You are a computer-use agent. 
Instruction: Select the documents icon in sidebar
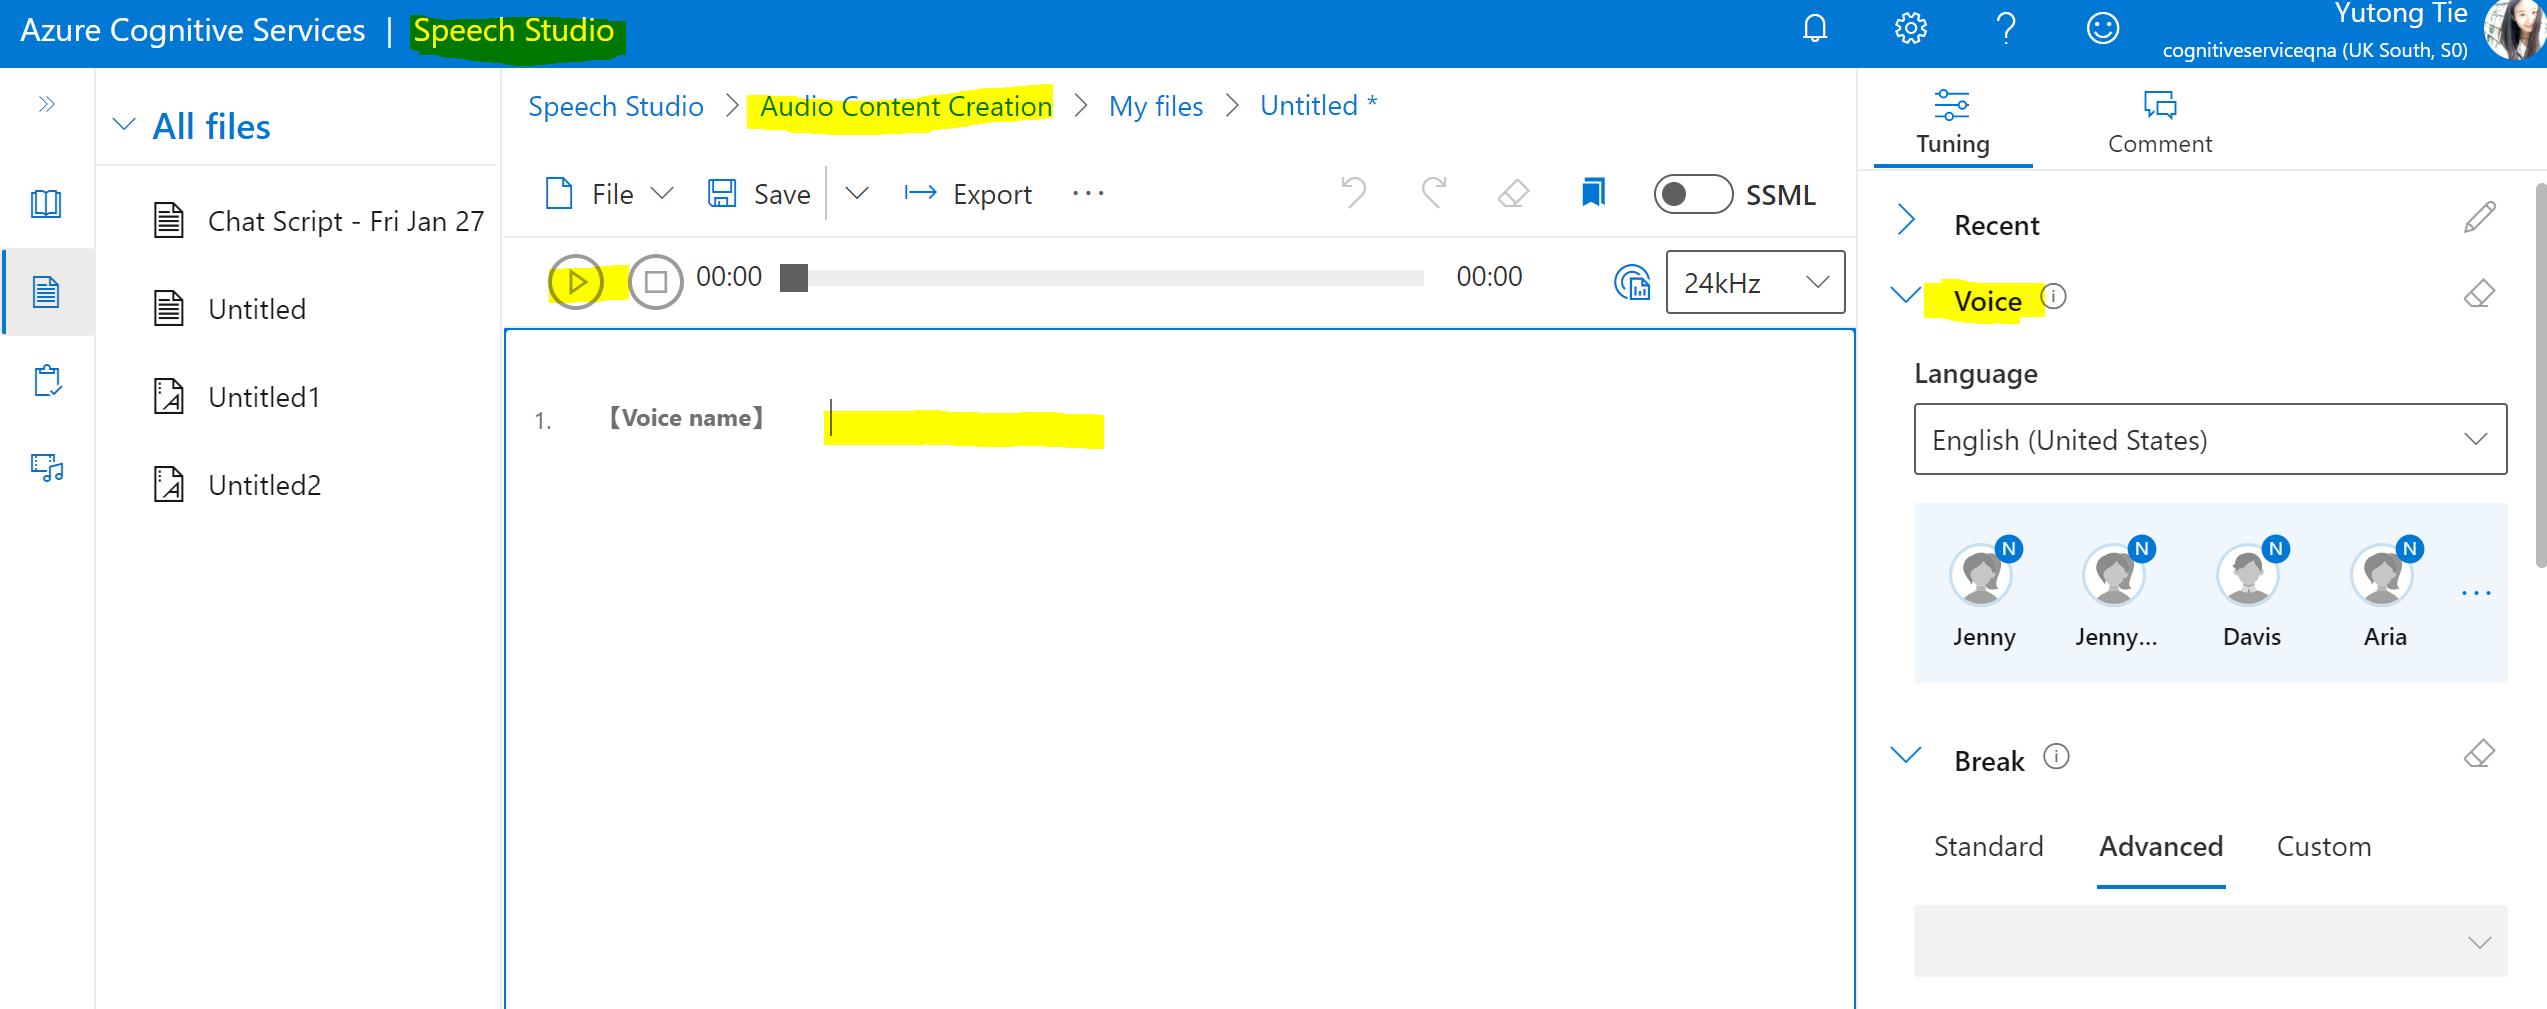coord(46,292)
